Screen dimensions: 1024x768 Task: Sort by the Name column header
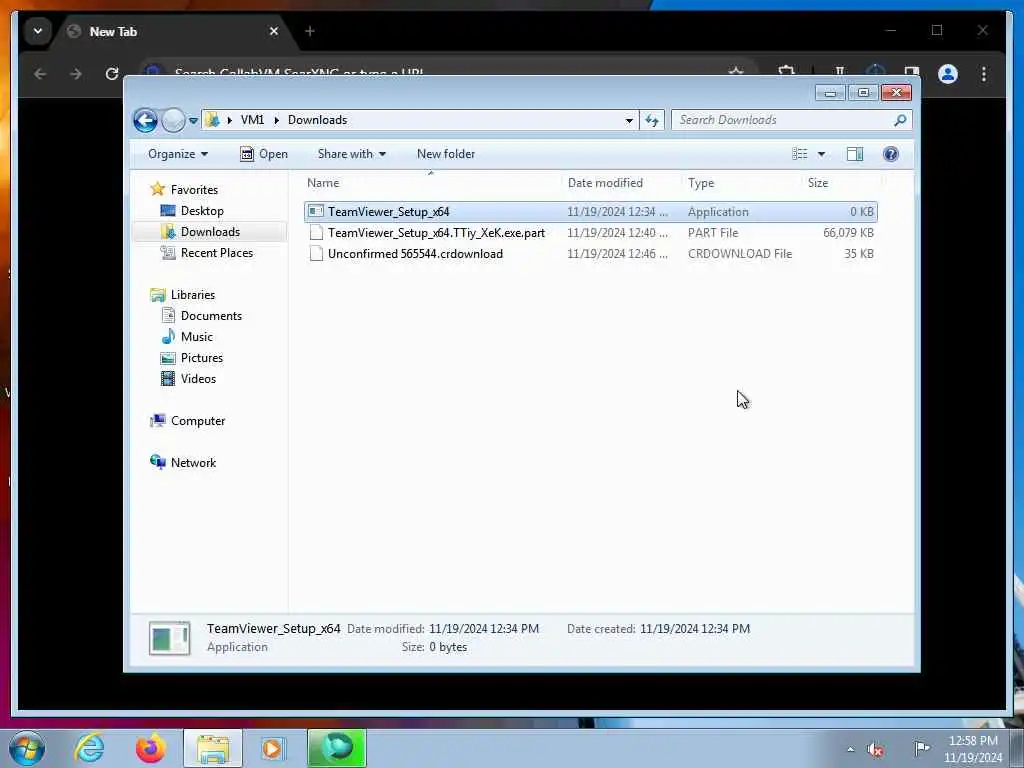point(431,184)
